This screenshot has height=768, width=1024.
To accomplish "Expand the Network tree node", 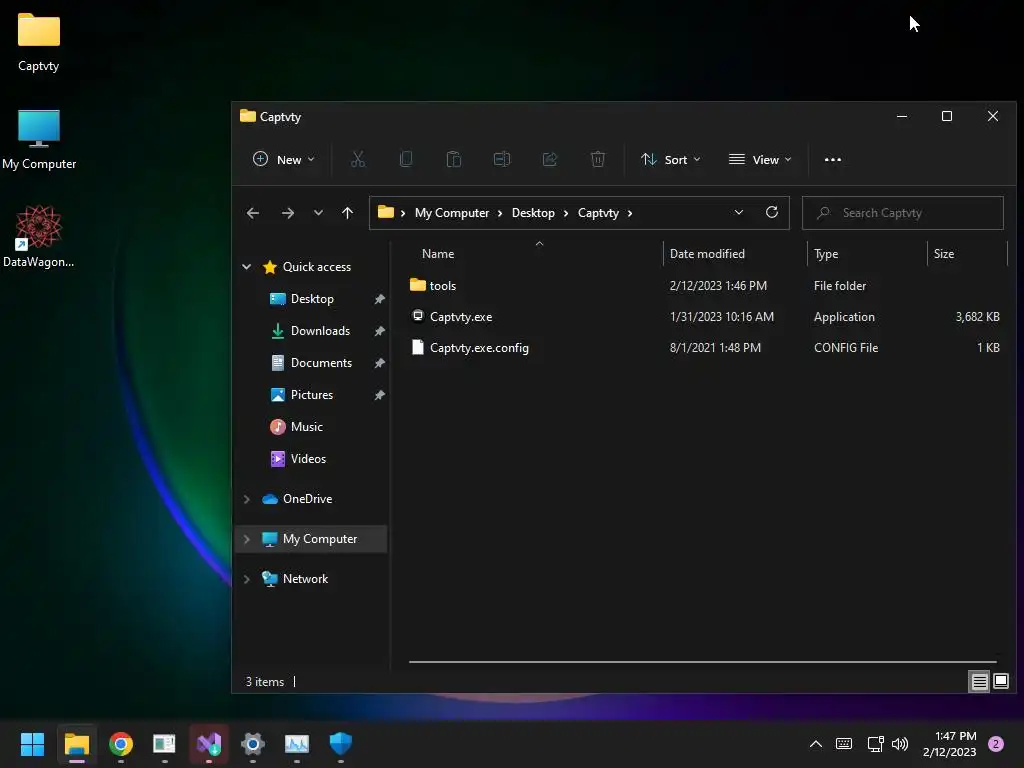I will [x=246, y=579].
